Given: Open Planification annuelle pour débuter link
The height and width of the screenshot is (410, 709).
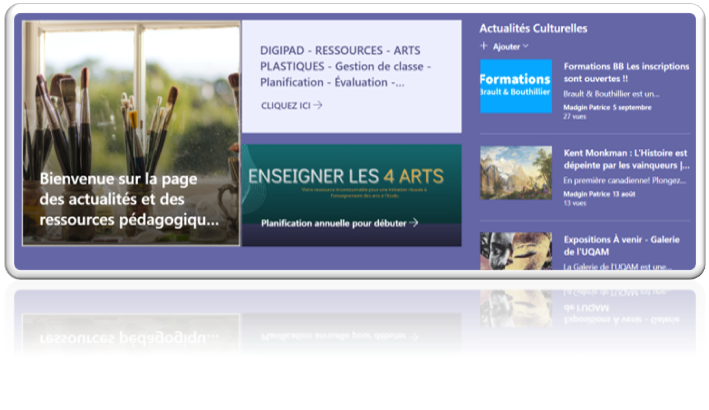Looking at the screenshot, I should click(x=334, y=223).
